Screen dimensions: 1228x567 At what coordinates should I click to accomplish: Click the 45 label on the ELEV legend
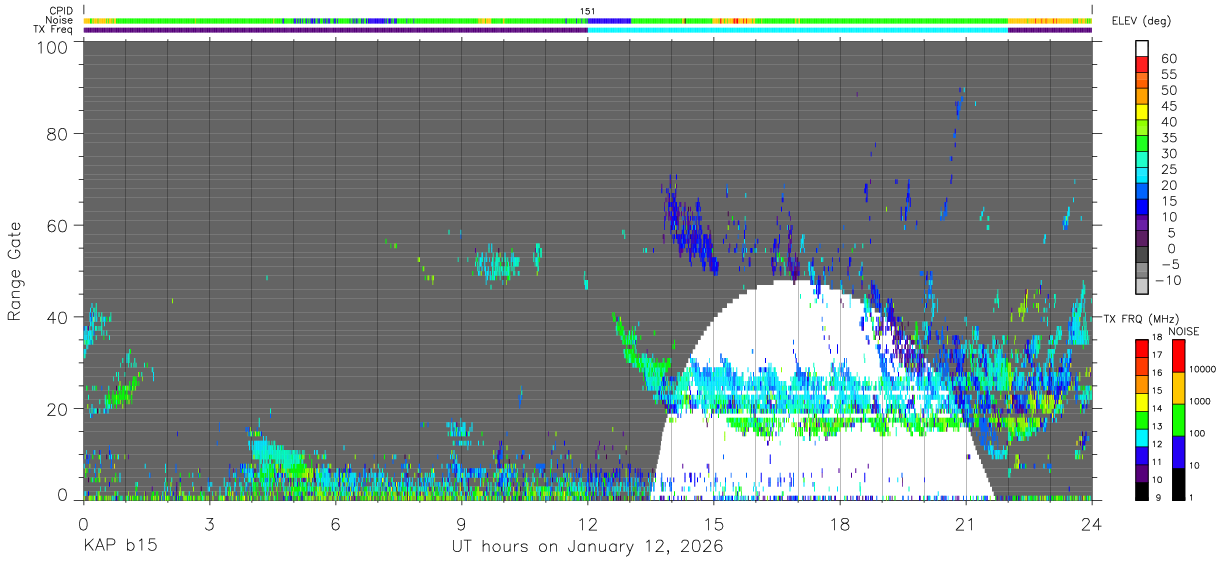[x=1168, y=105]
